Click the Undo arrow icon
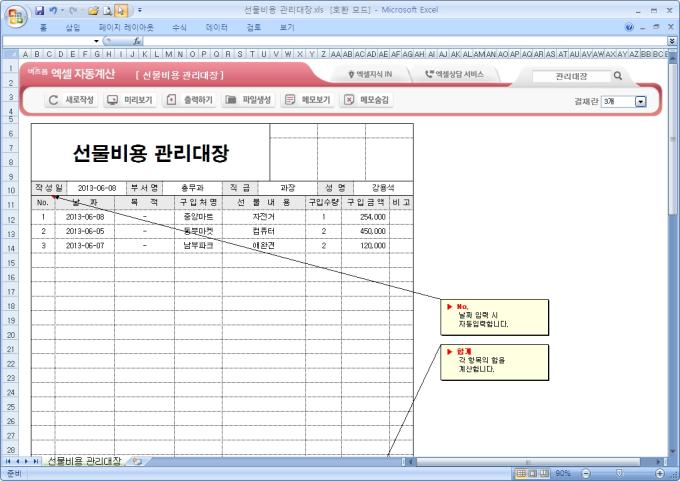 coord(53,10)
